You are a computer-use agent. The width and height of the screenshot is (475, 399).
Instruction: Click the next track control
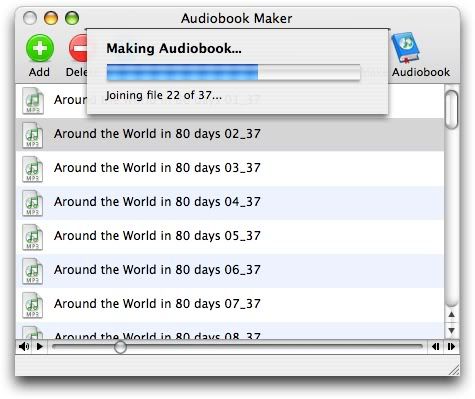(x=451, y=347)
